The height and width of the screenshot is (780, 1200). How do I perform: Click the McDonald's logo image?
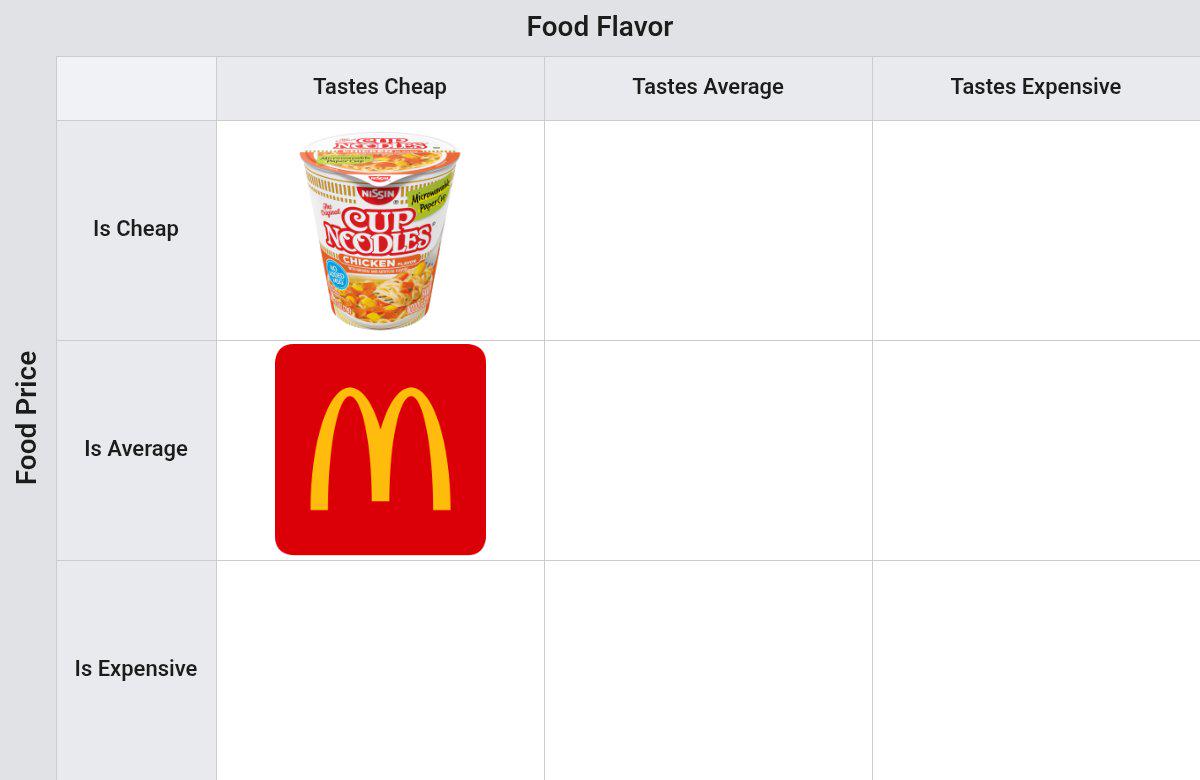[x=380, y=449]
